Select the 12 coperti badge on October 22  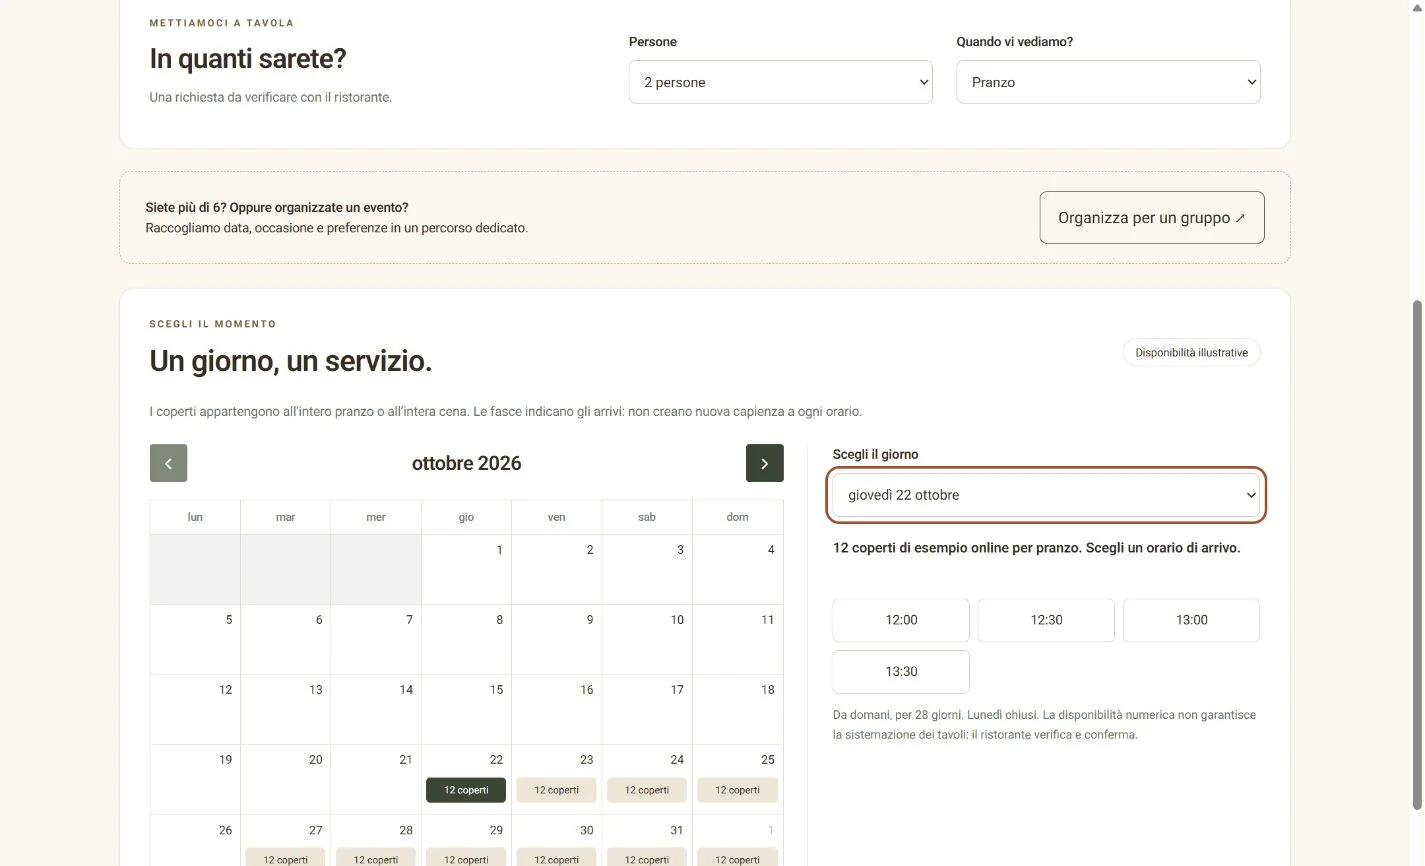[x=466, y=790]
